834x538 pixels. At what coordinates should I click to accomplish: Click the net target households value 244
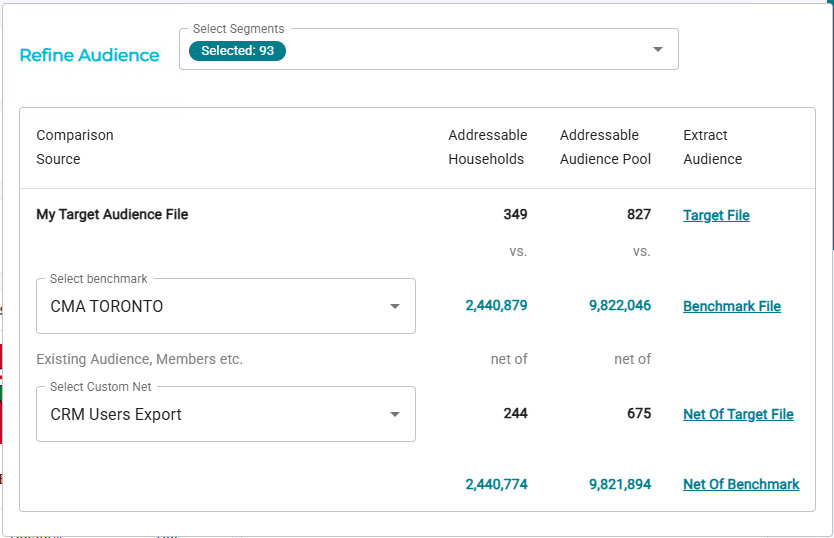point(515,414)
